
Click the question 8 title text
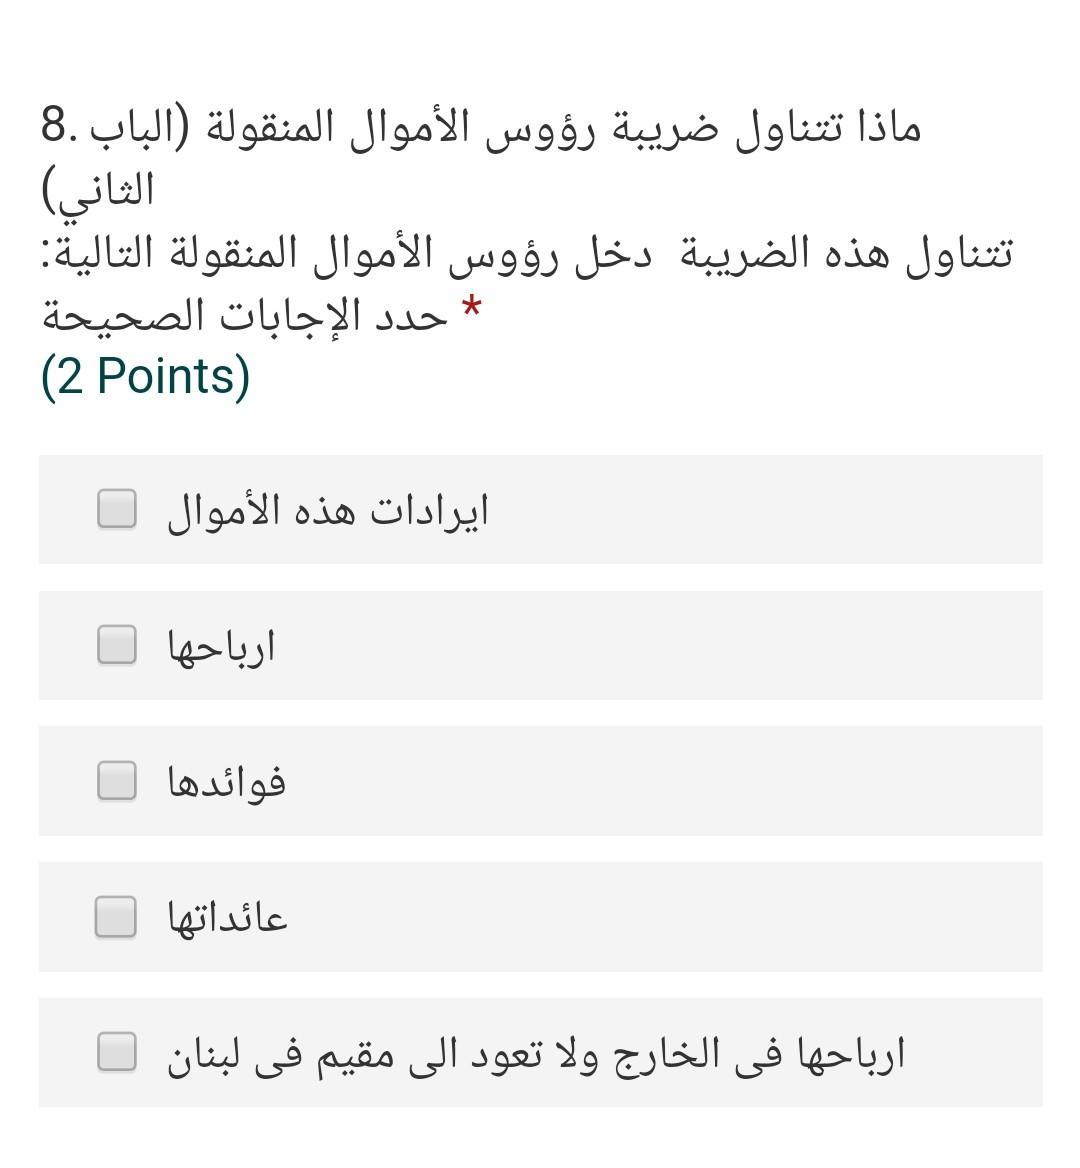point(484,125)
